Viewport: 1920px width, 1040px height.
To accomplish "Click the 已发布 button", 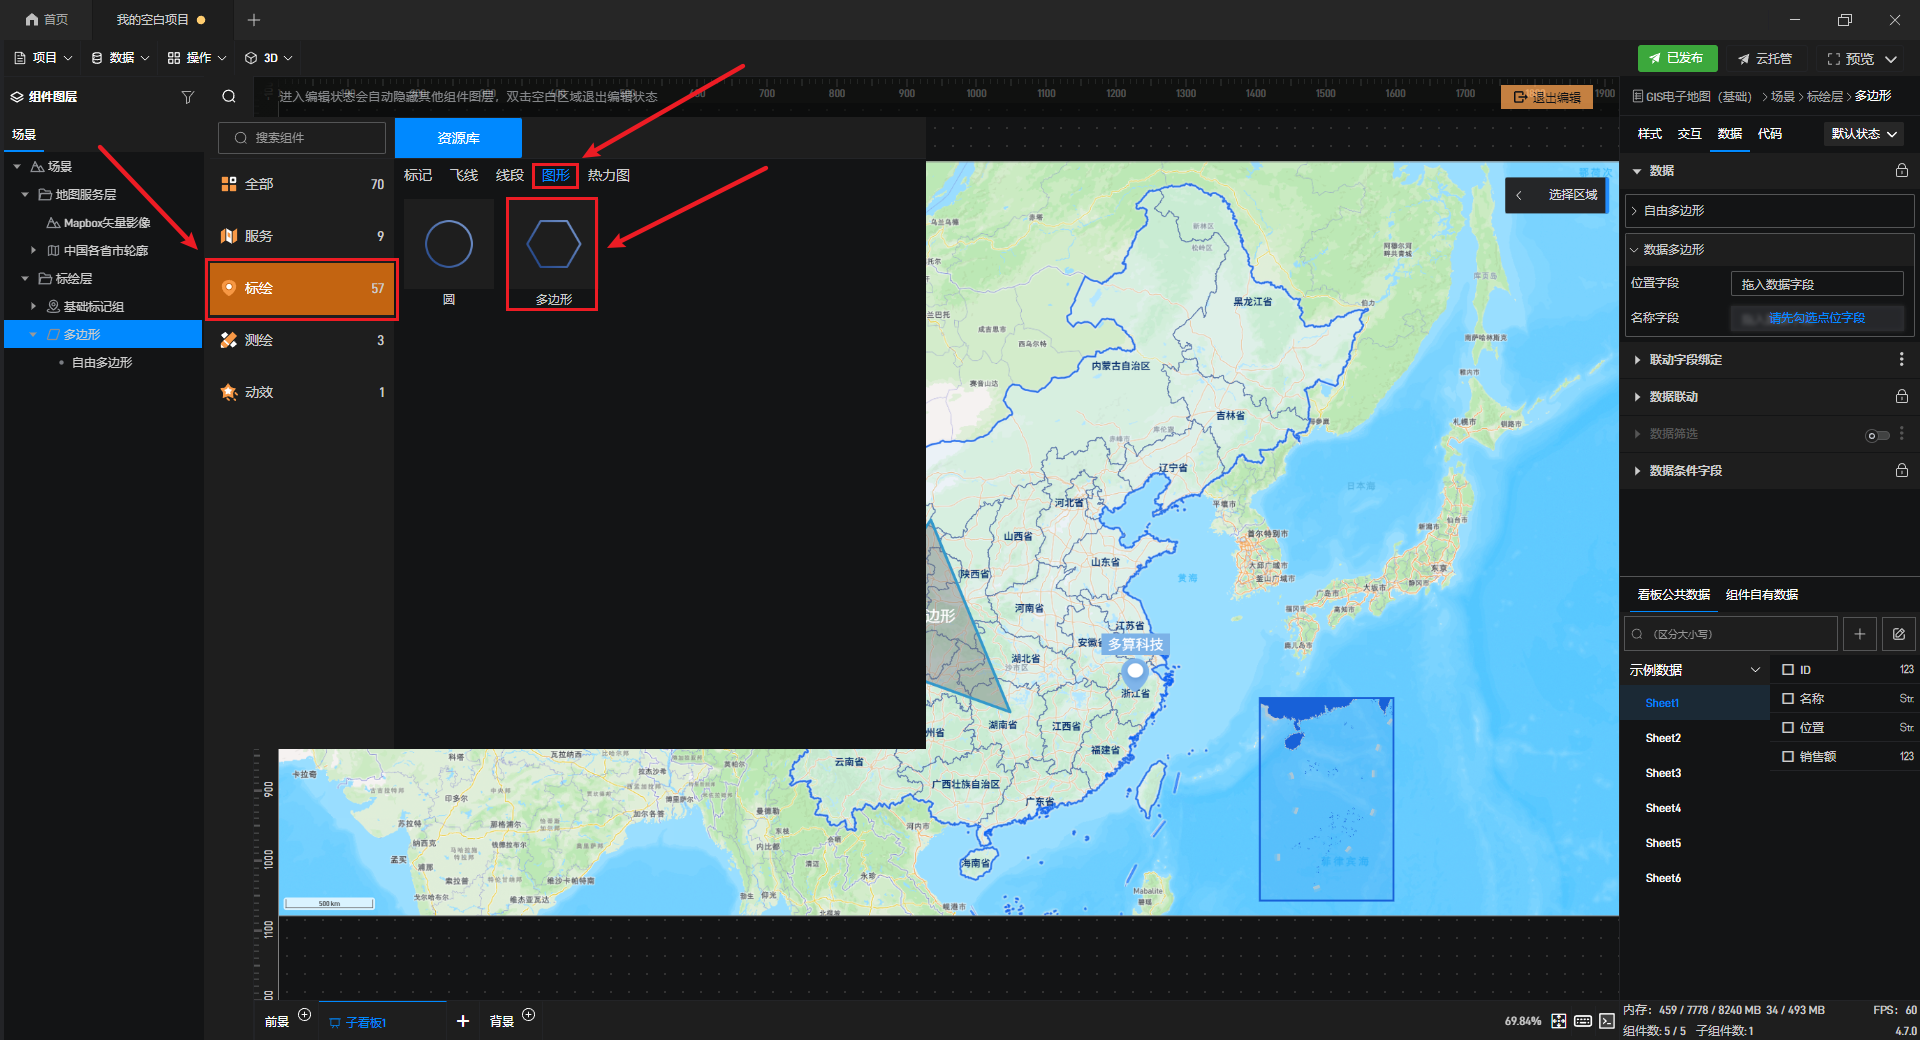I will (1677, 58).
